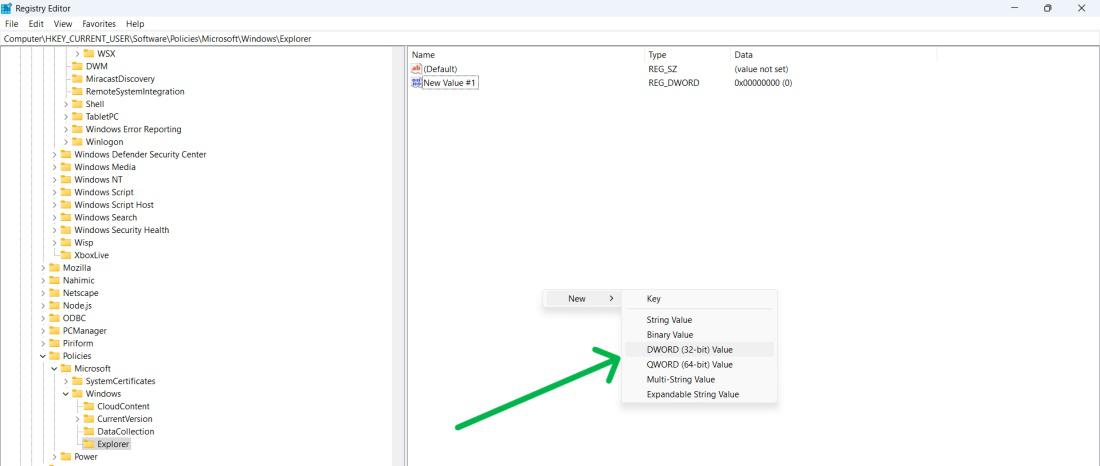
Task: Expand the Windows NT key
Action: tap(55, 180)
